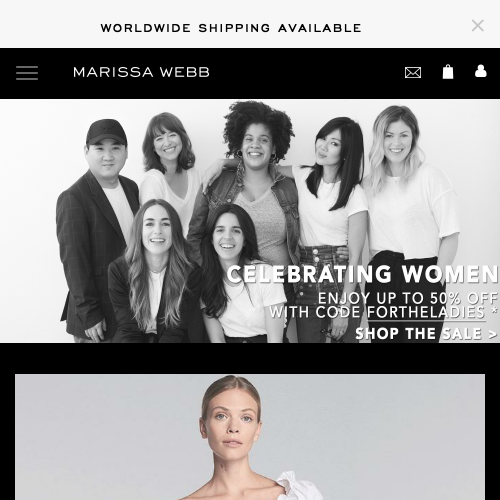Viewport: 500px width, 500px height.
Task: Click the Shop The Sale link
Action: click(426, 333)
